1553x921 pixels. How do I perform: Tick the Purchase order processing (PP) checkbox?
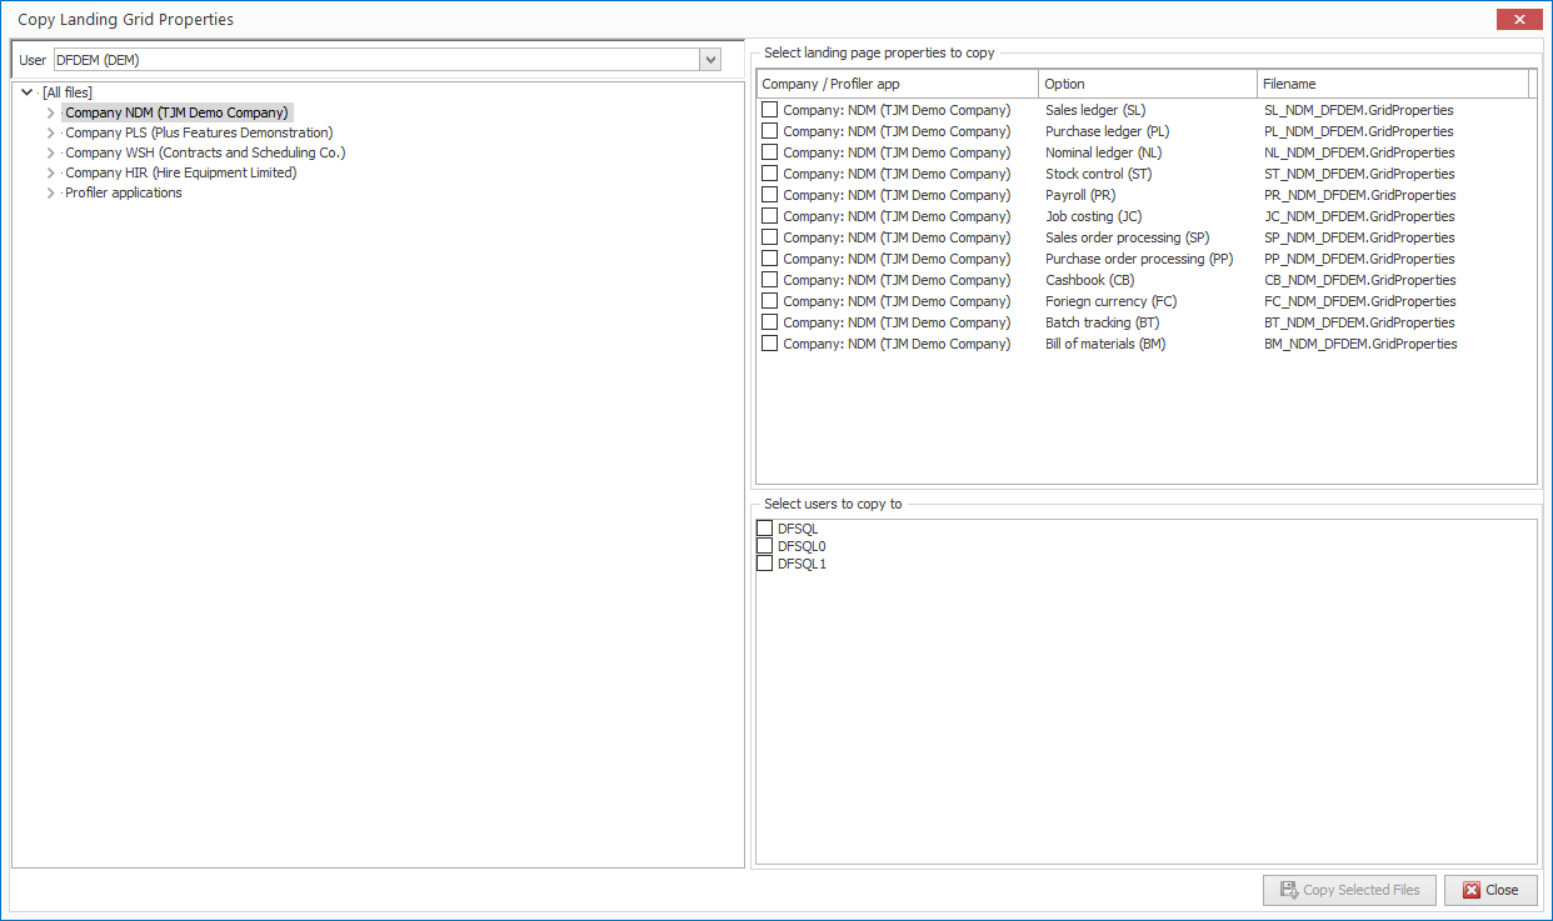click(x=769, y=258)
